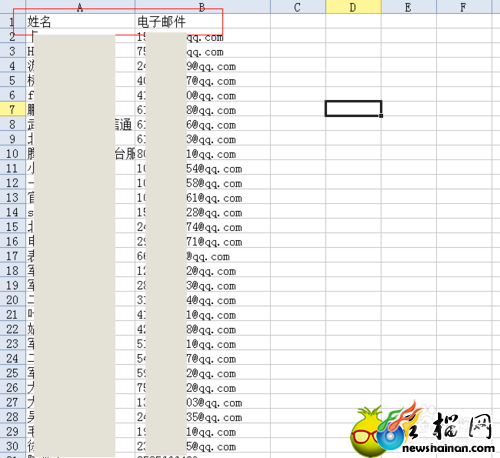The height and width of the screenshot is (458, 500).
Task: Click the fill handle of cell D7
Action: point(381,116)
